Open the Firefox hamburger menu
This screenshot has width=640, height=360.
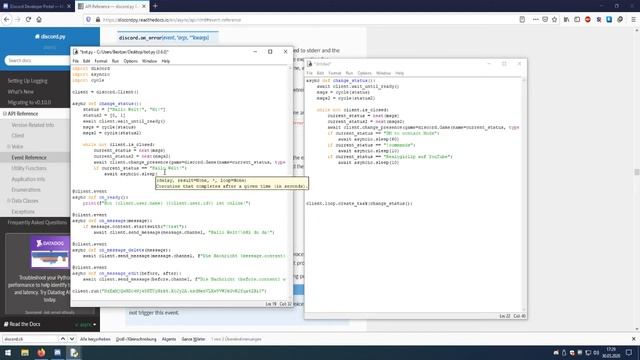click(x=633, y=20)
